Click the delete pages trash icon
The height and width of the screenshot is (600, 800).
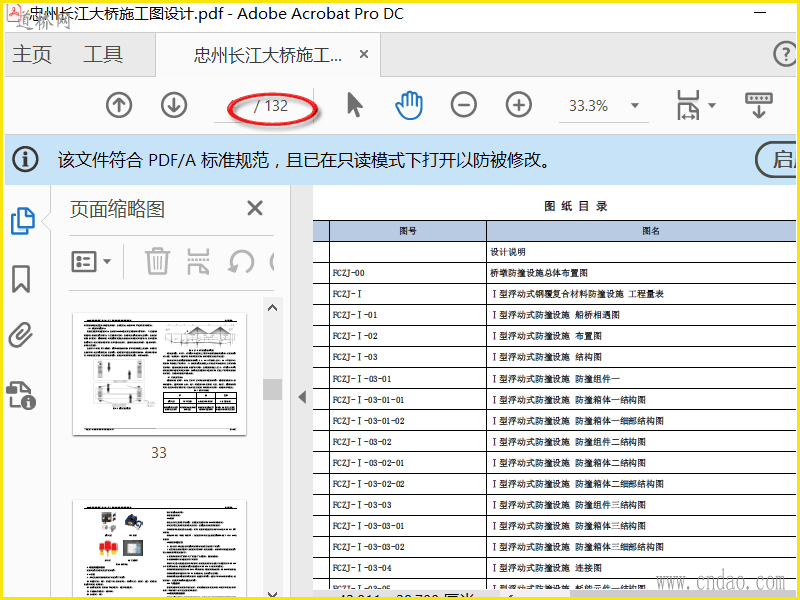coord(157,261)
